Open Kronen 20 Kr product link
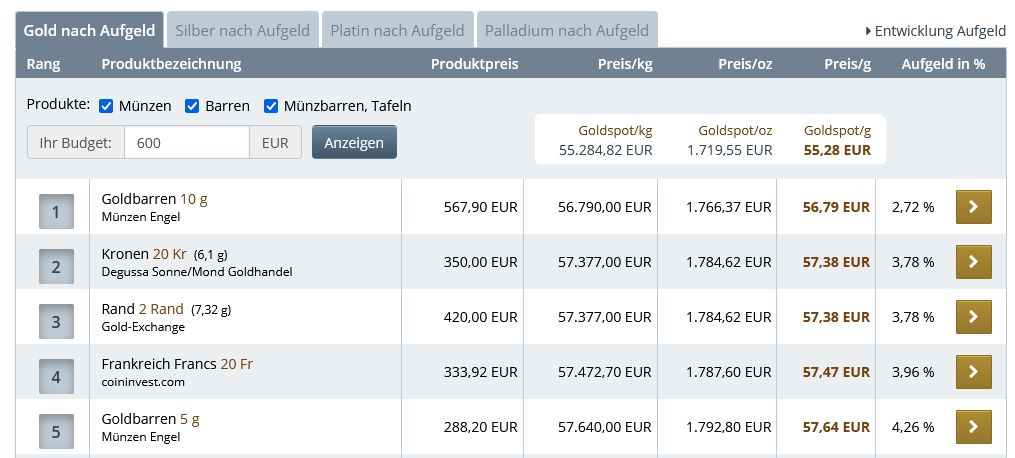This screenshot has height=458, width=1015. click(x=144, y=254)
